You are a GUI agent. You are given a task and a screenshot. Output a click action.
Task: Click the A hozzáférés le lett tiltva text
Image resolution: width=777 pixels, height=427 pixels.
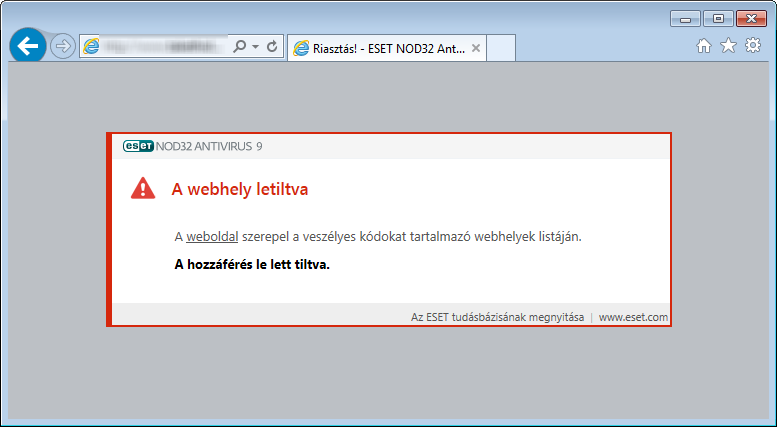[x=252, y=265]
